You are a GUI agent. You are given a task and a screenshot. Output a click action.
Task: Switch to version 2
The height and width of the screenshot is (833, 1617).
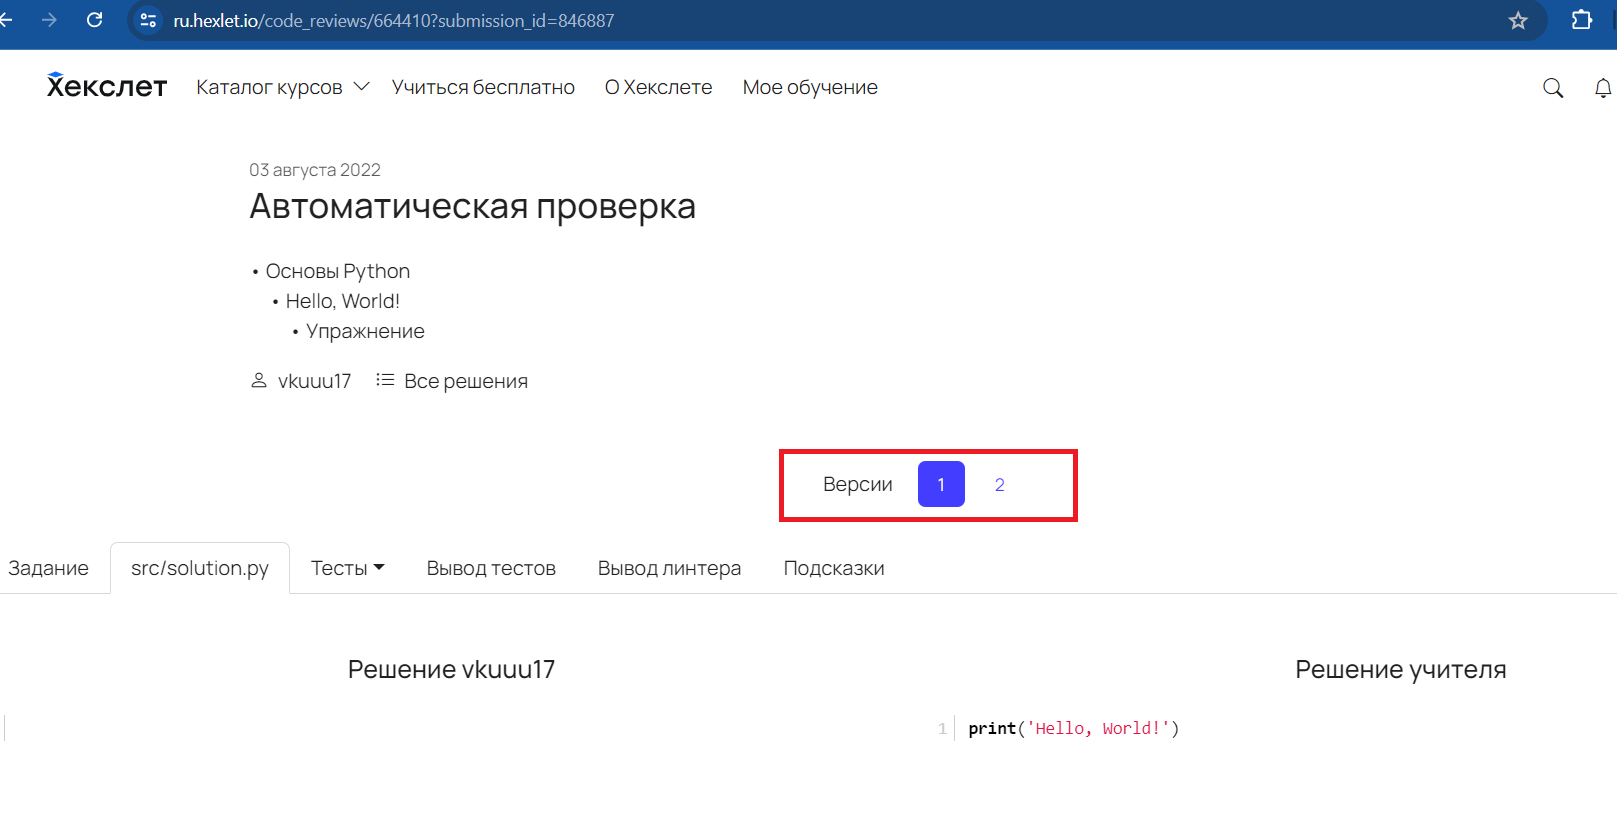coord(999,485)
